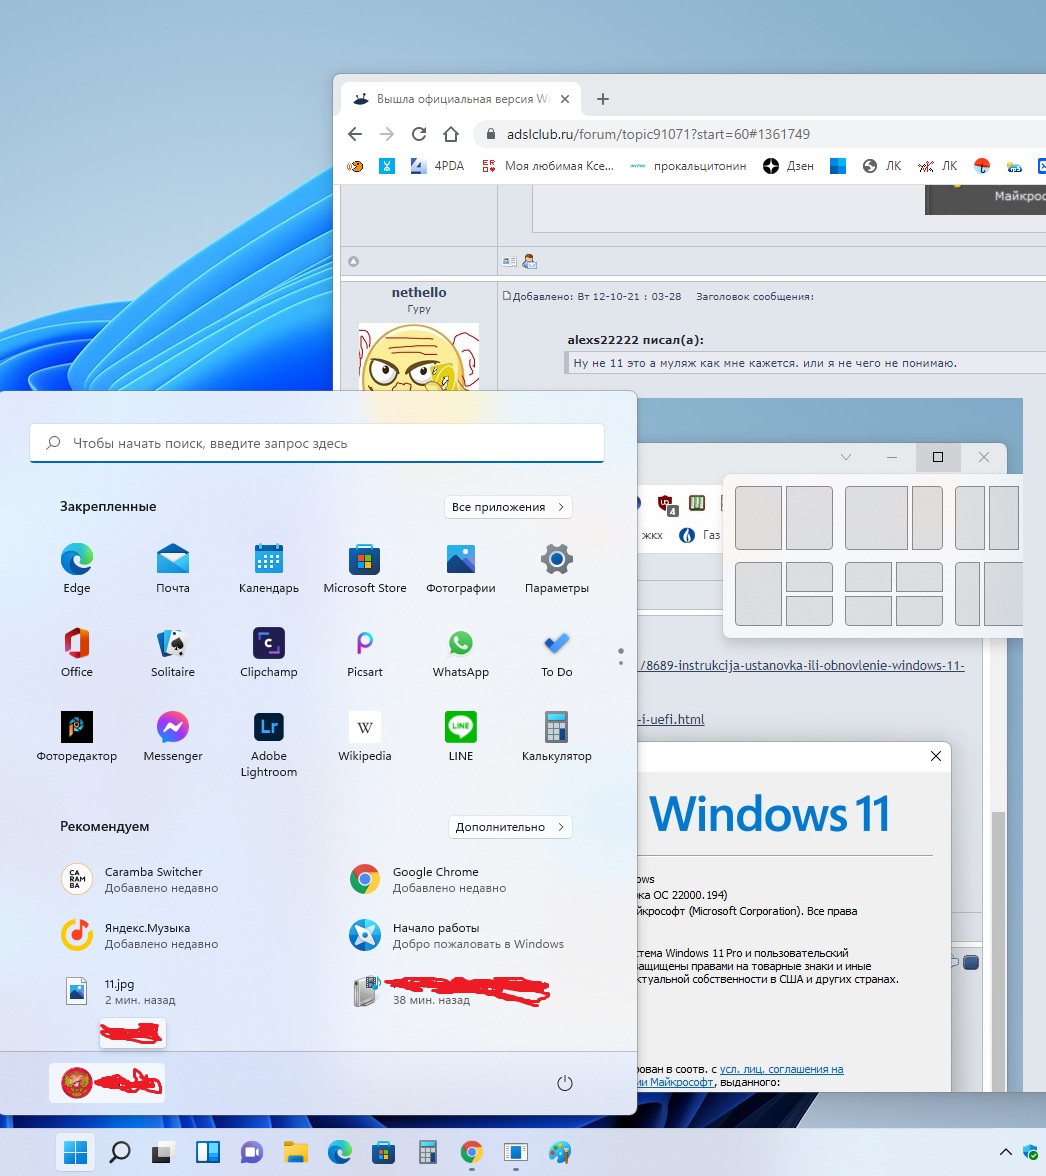Image resolution: width=1046 pixels, height=1176 pixels.
Task: Open Edge from pinned apps
Action: [76, 568]
